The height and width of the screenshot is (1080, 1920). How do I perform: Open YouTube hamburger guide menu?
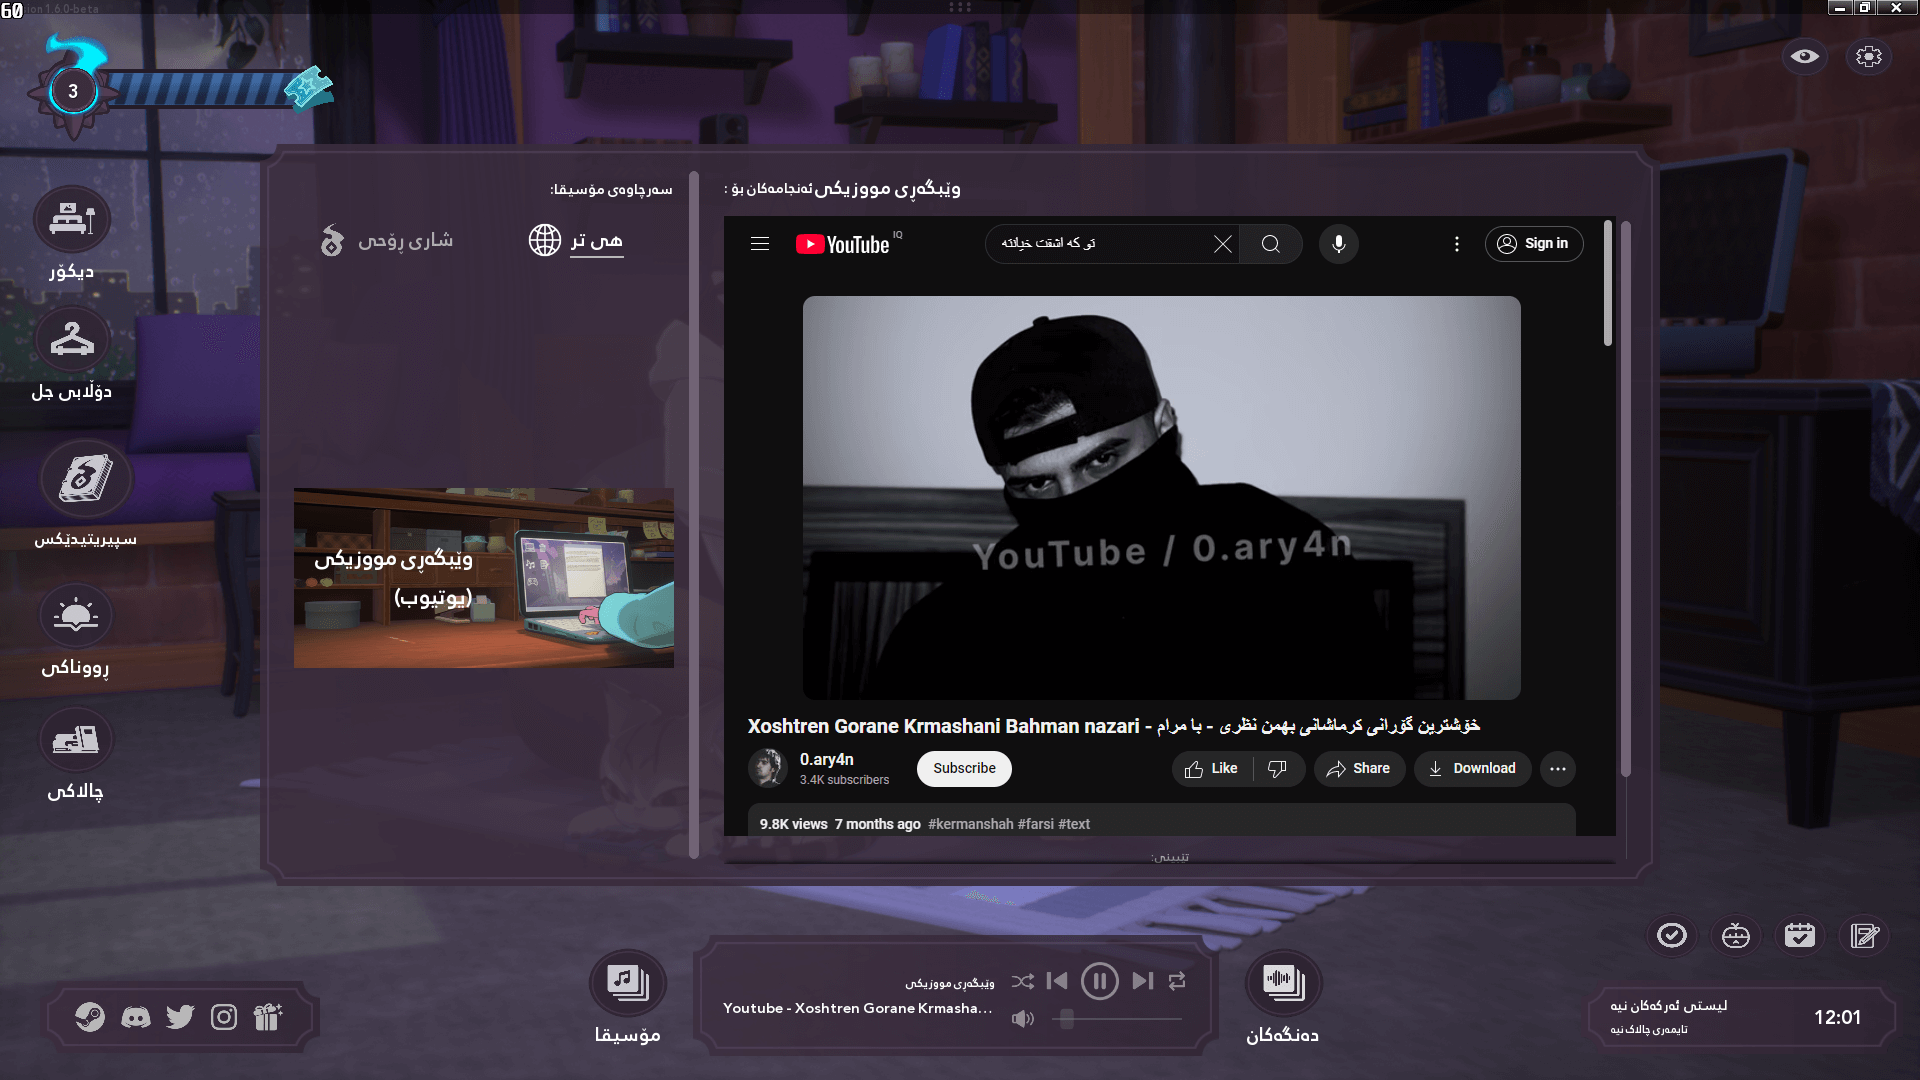[x=760, y=244]
